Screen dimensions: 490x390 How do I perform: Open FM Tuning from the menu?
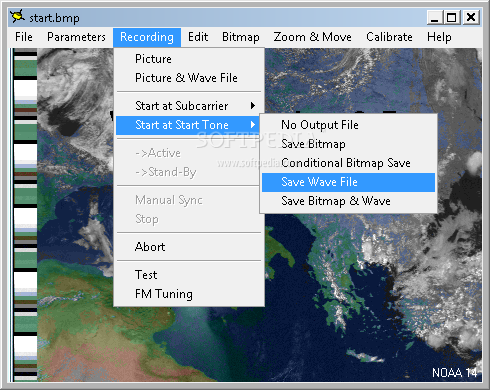point(189,294)
